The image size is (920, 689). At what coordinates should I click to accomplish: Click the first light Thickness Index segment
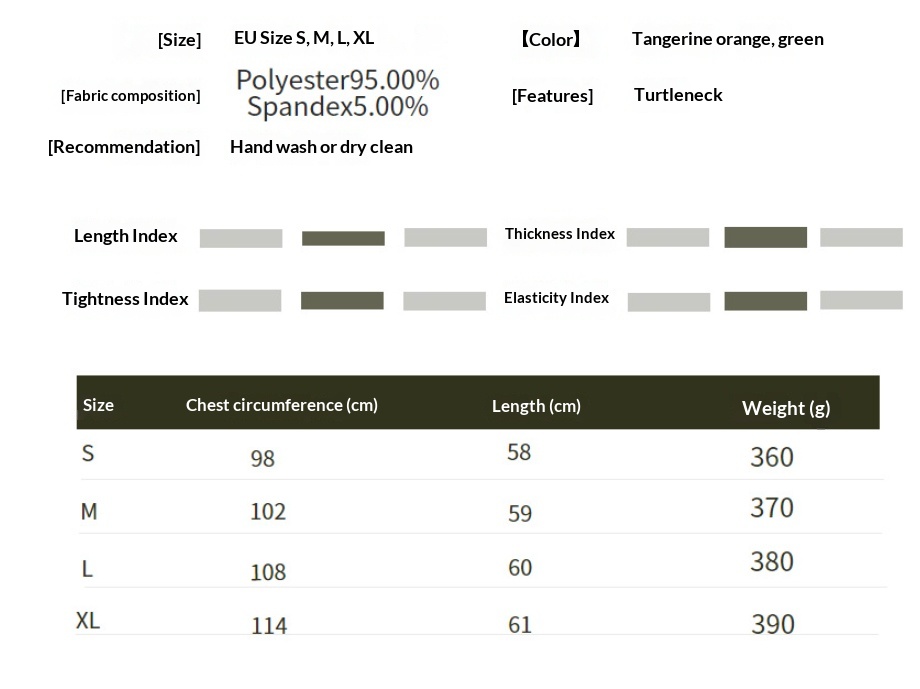click(x=667, y=237)
